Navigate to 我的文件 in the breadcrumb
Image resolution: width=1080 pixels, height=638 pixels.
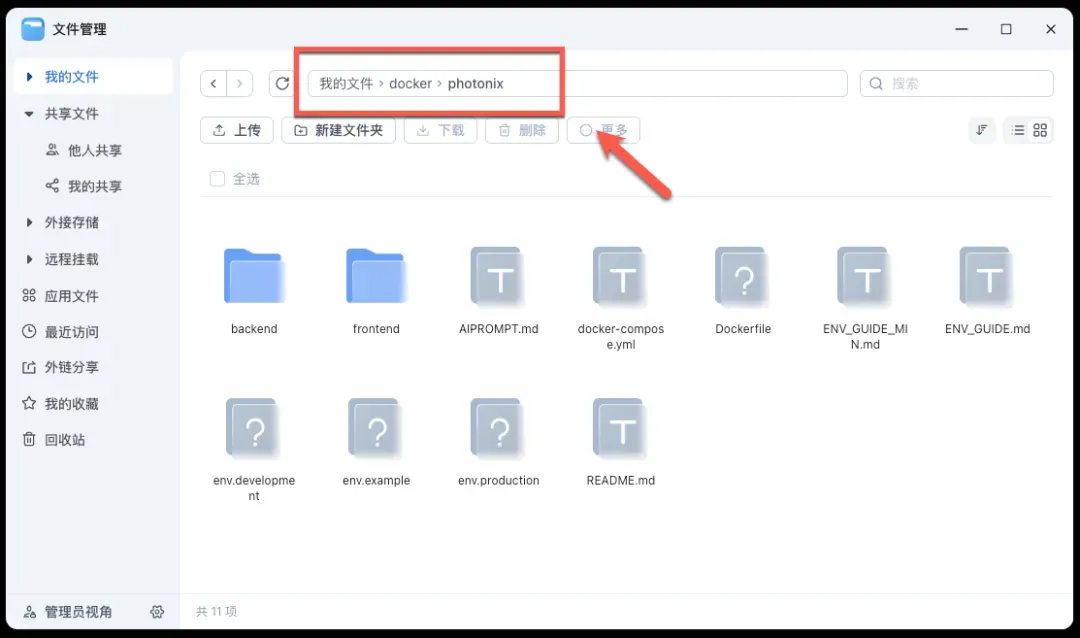click(346, 83)
